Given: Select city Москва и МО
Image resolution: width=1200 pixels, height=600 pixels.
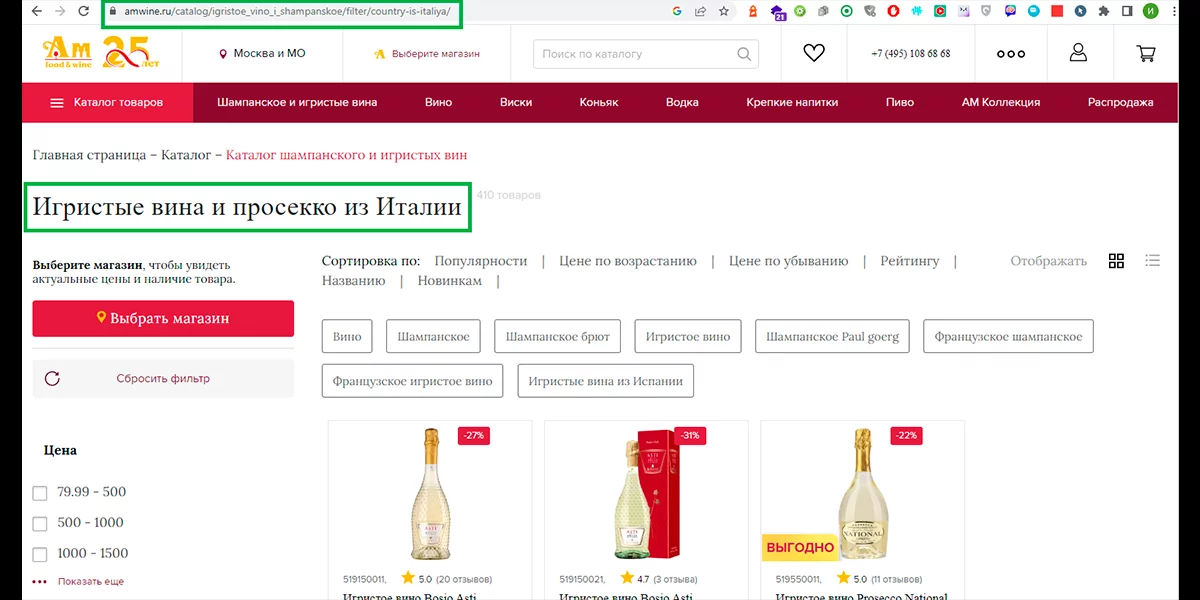Looking at the screenshot, I should pyautogui.click(x=269, y=54).
